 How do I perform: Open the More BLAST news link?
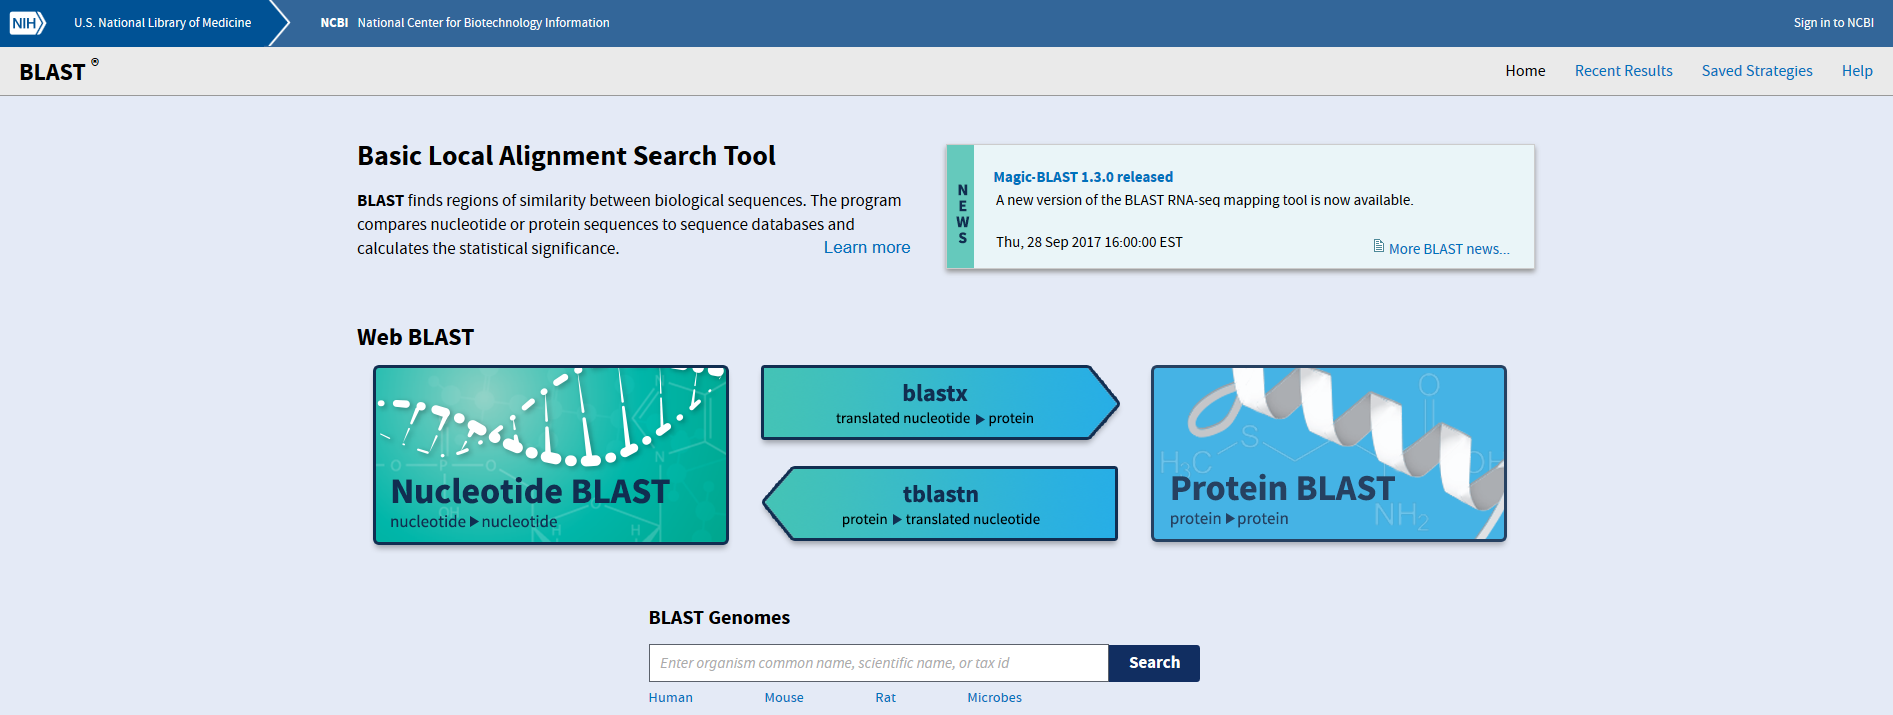(1448, 249)
